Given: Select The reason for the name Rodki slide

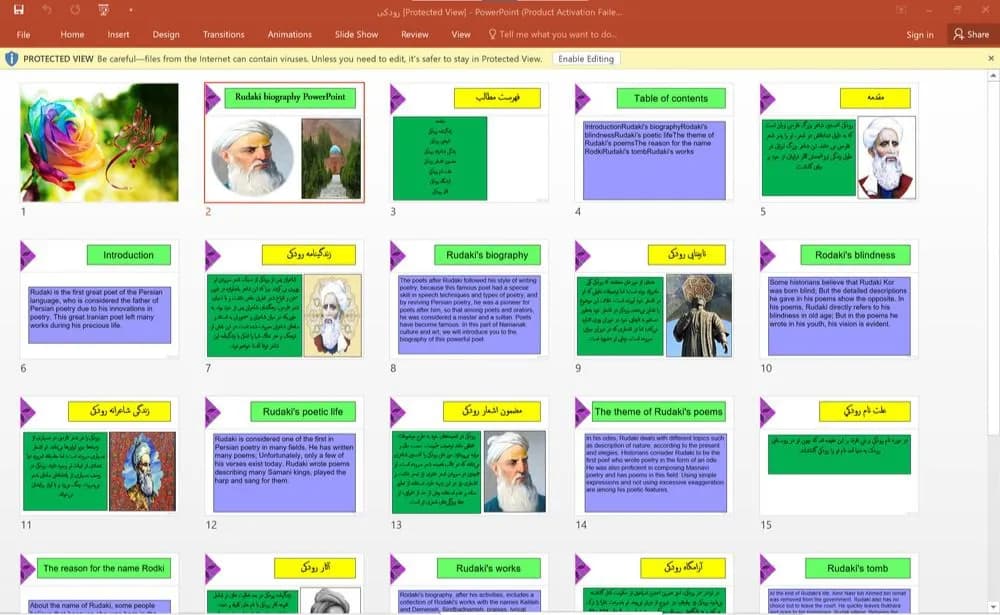Looking at the screenshot, I should point(99,584).
